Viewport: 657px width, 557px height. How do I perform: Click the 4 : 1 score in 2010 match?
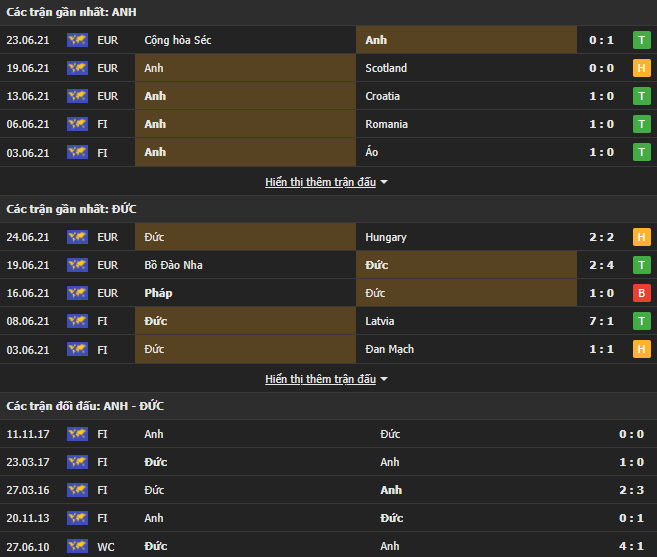[630, 546]
